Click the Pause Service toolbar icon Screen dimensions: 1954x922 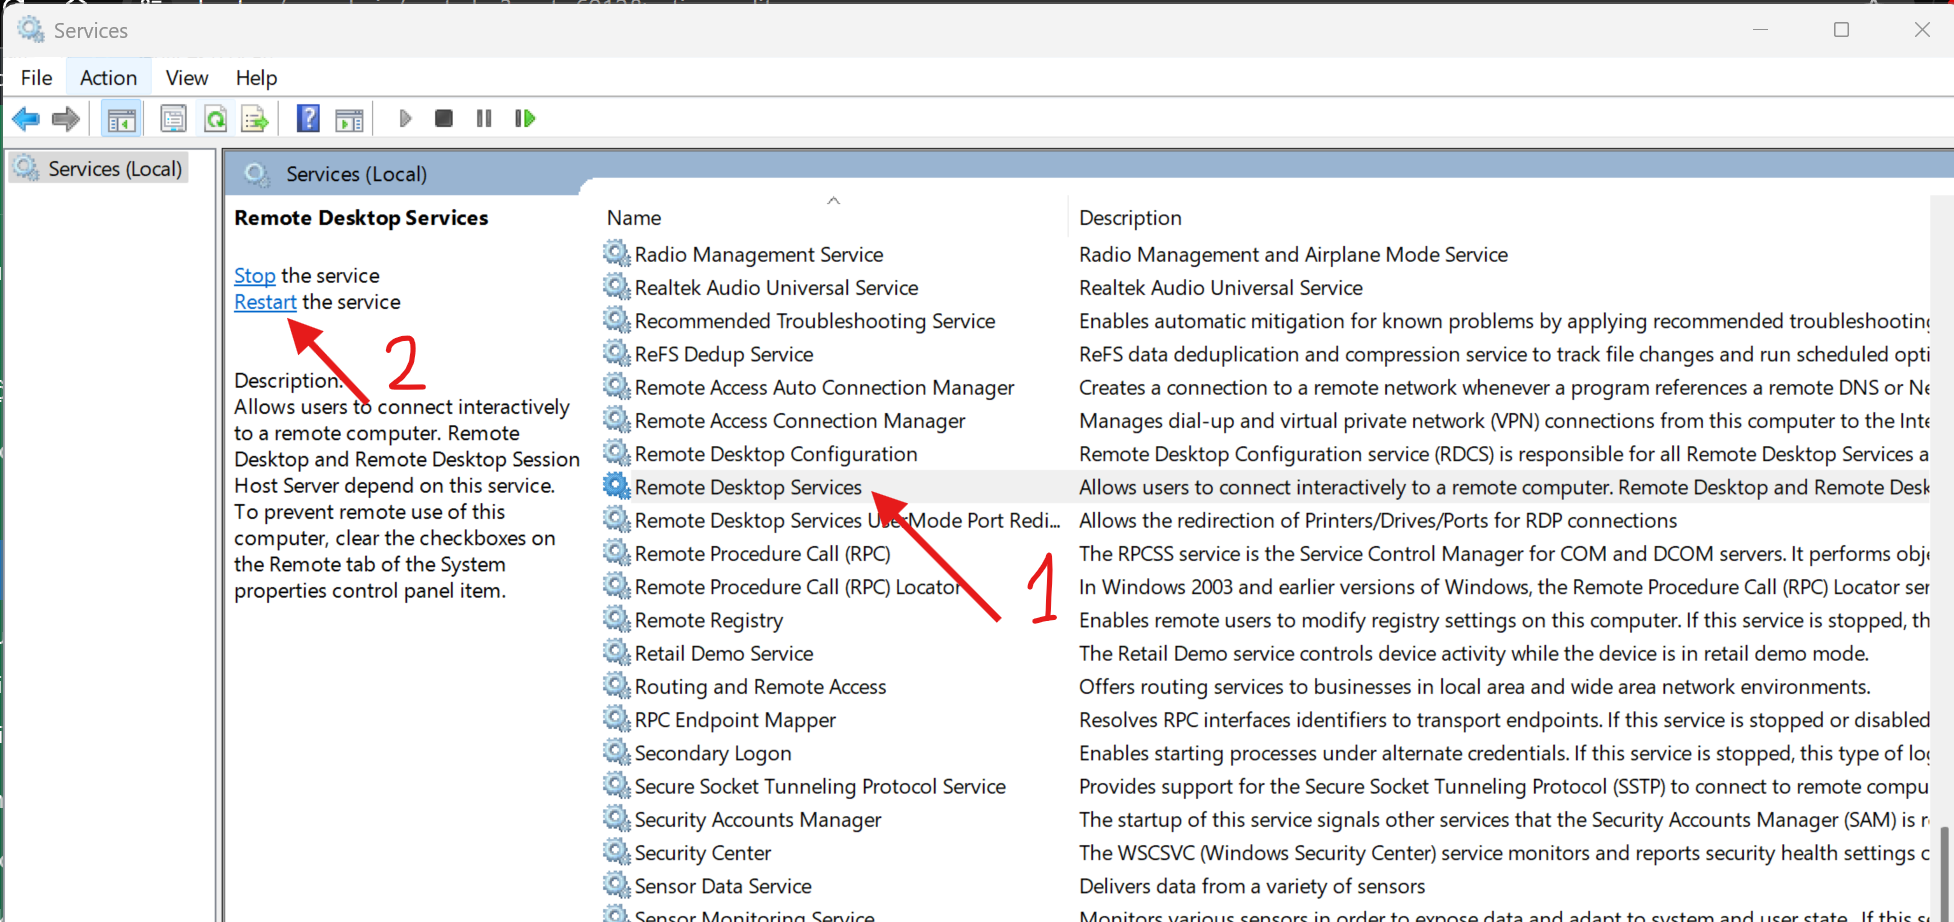484,119
